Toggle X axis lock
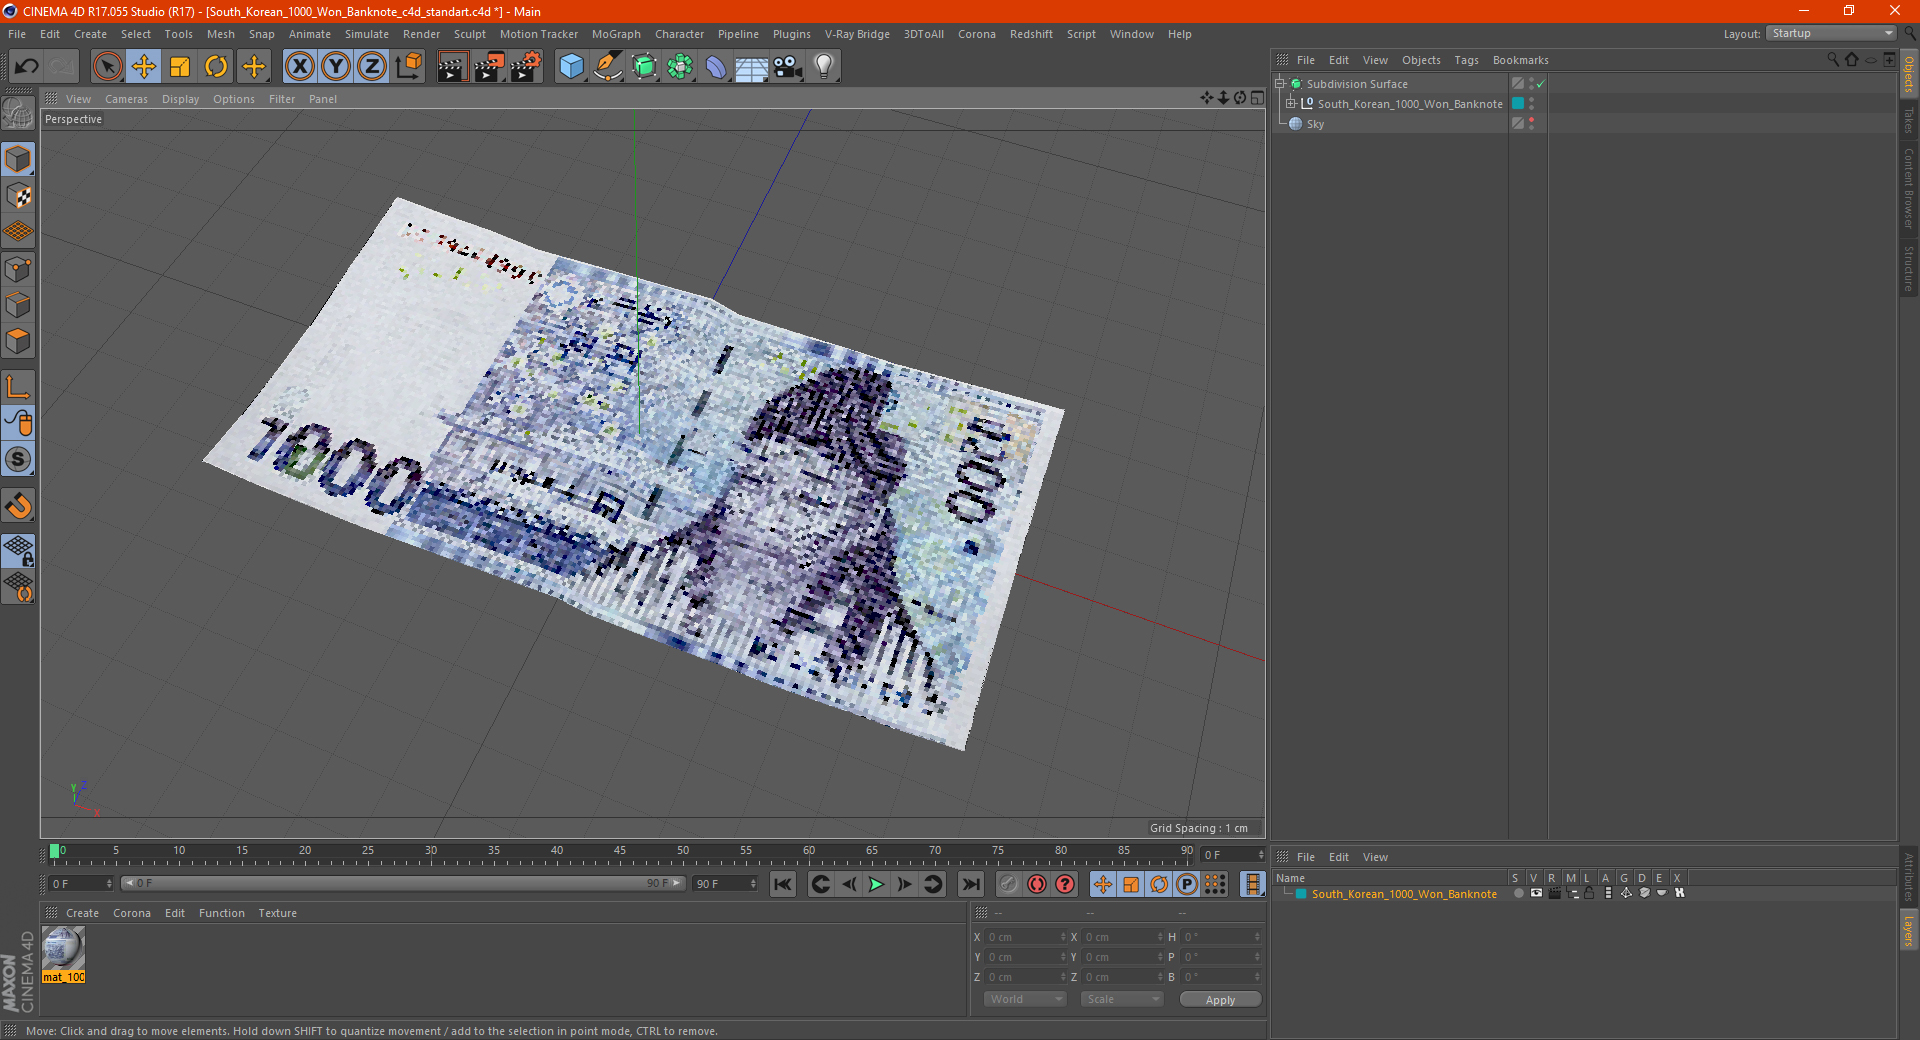Screen dimensions: 1920x1040 pyautogui.click(x=299, y=67)
